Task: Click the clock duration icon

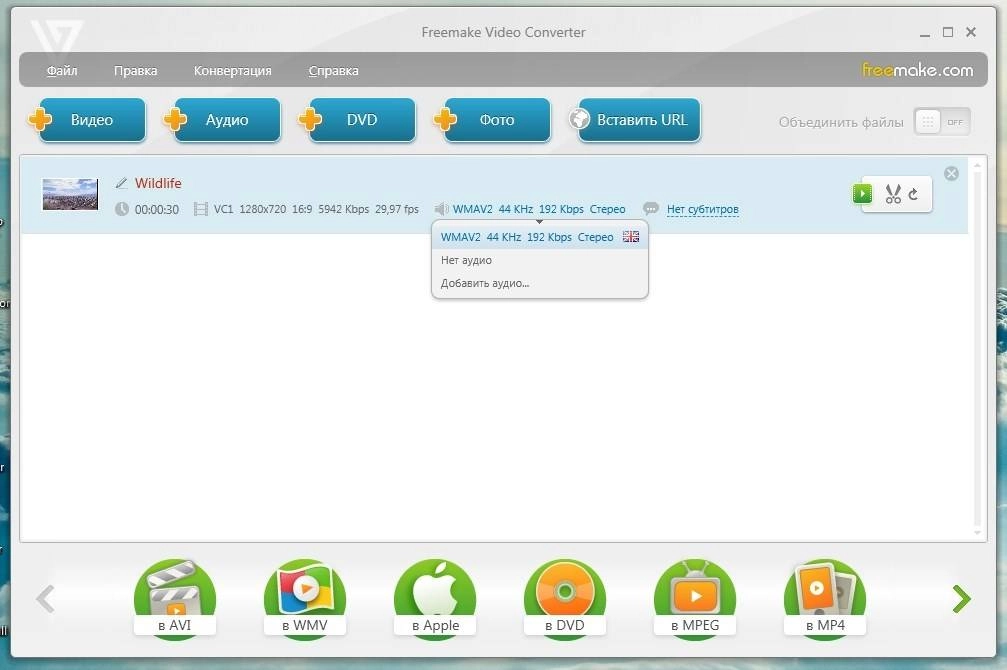Action: click(122, 209)
